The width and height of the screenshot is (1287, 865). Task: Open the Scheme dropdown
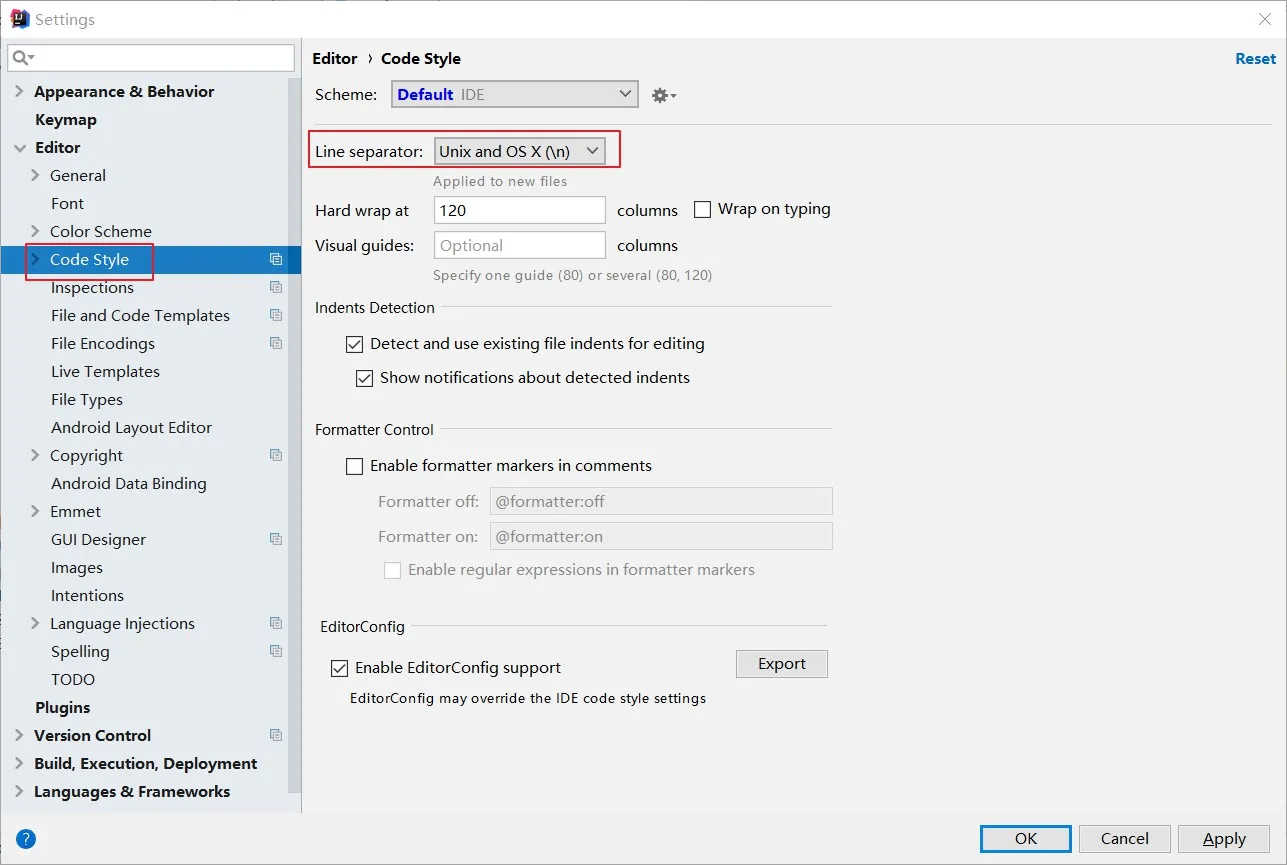click(x=514, y=94)
